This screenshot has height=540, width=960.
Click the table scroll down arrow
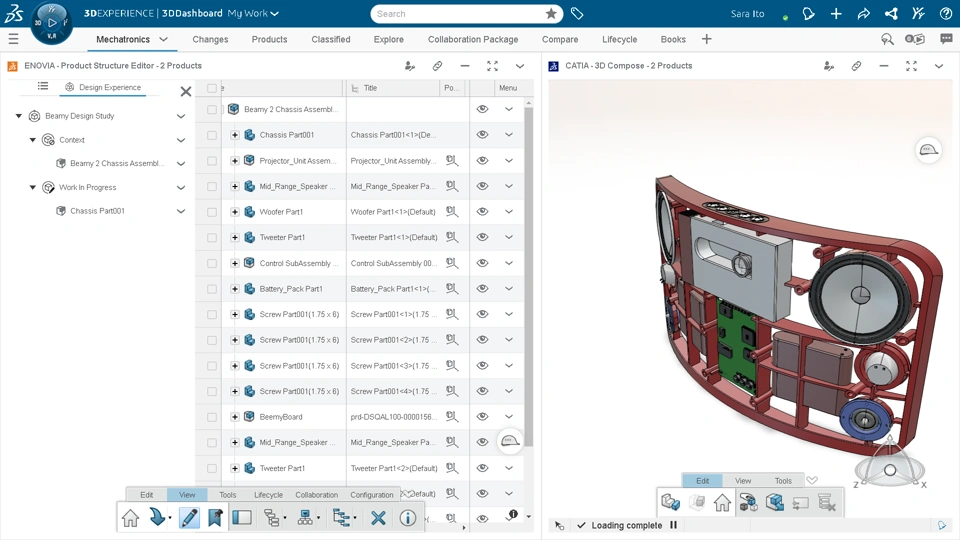(x=528, y=517)
